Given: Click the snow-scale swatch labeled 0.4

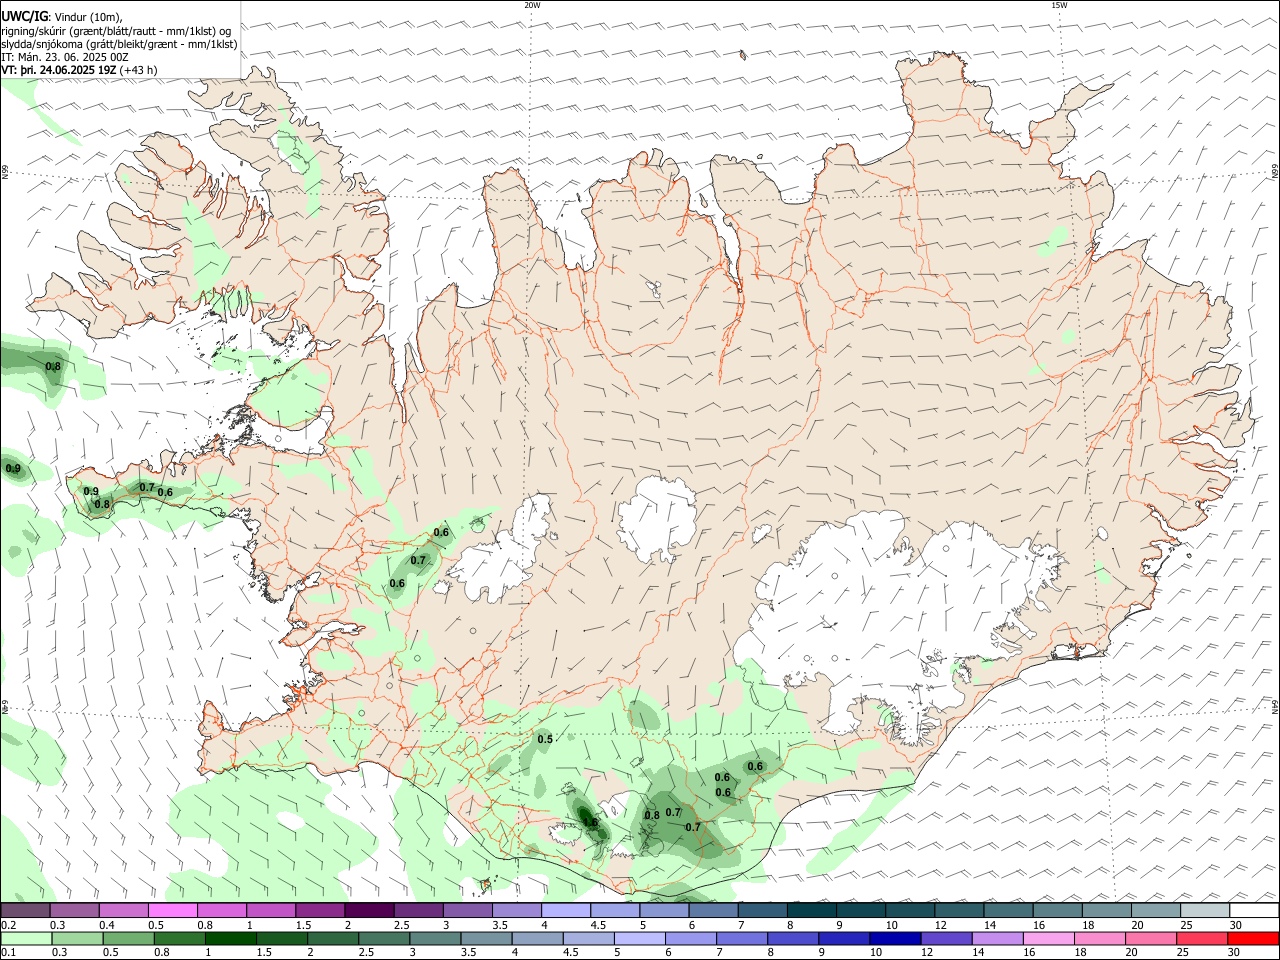Looking at the screenshot, I should (x=124, y=911).
